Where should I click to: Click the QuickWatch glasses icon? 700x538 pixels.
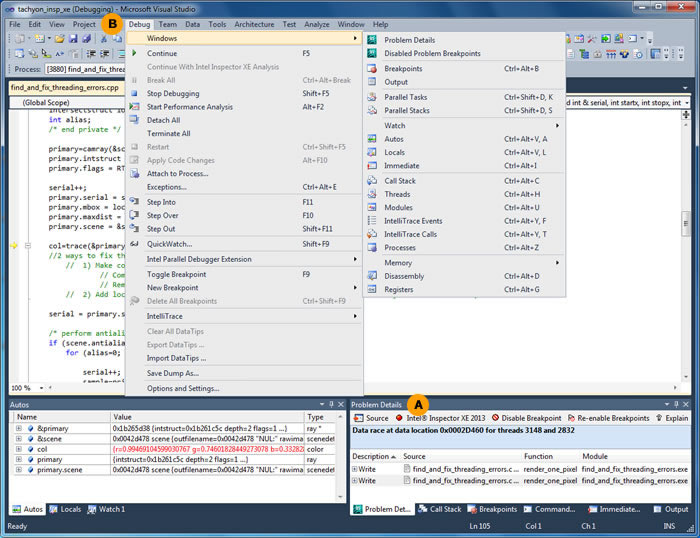pyautogui.click(x=134, y=243)
